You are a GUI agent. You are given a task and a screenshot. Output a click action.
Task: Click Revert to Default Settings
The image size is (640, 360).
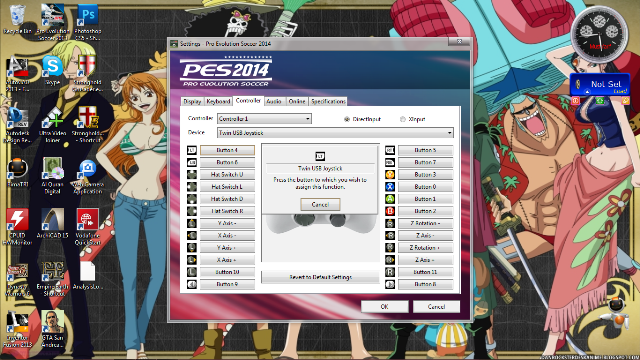(x=320, y=277)
